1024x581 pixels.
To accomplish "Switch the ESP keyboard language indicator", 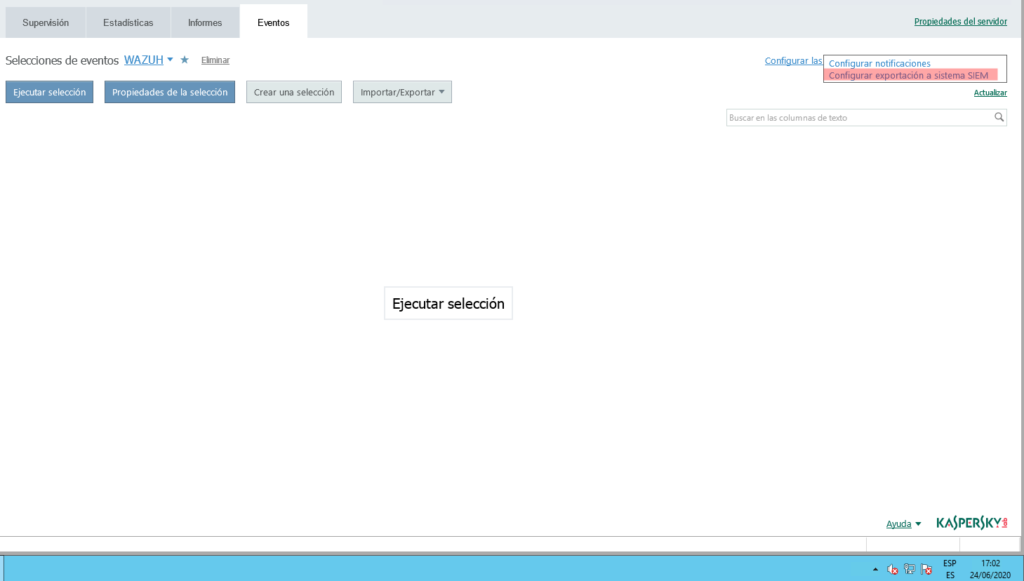I will 949,569.
